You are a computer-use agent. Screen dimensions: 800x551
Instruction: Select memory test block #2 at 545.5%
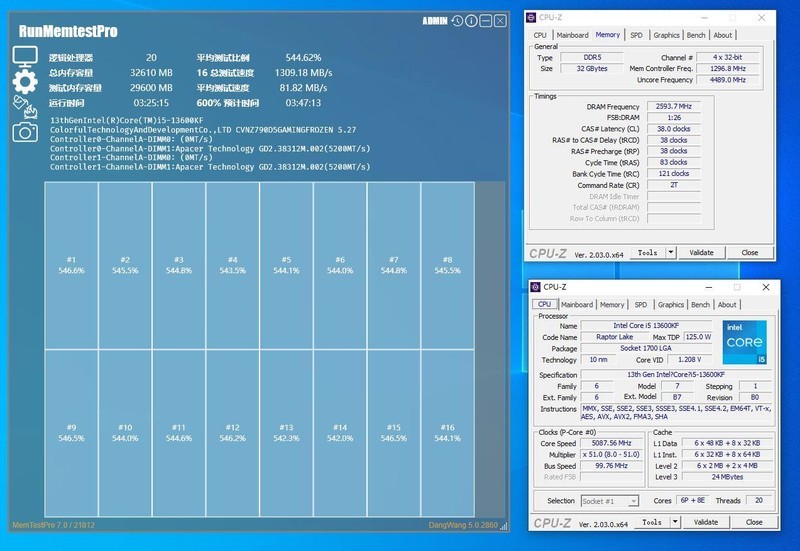[x=125, y=265]
